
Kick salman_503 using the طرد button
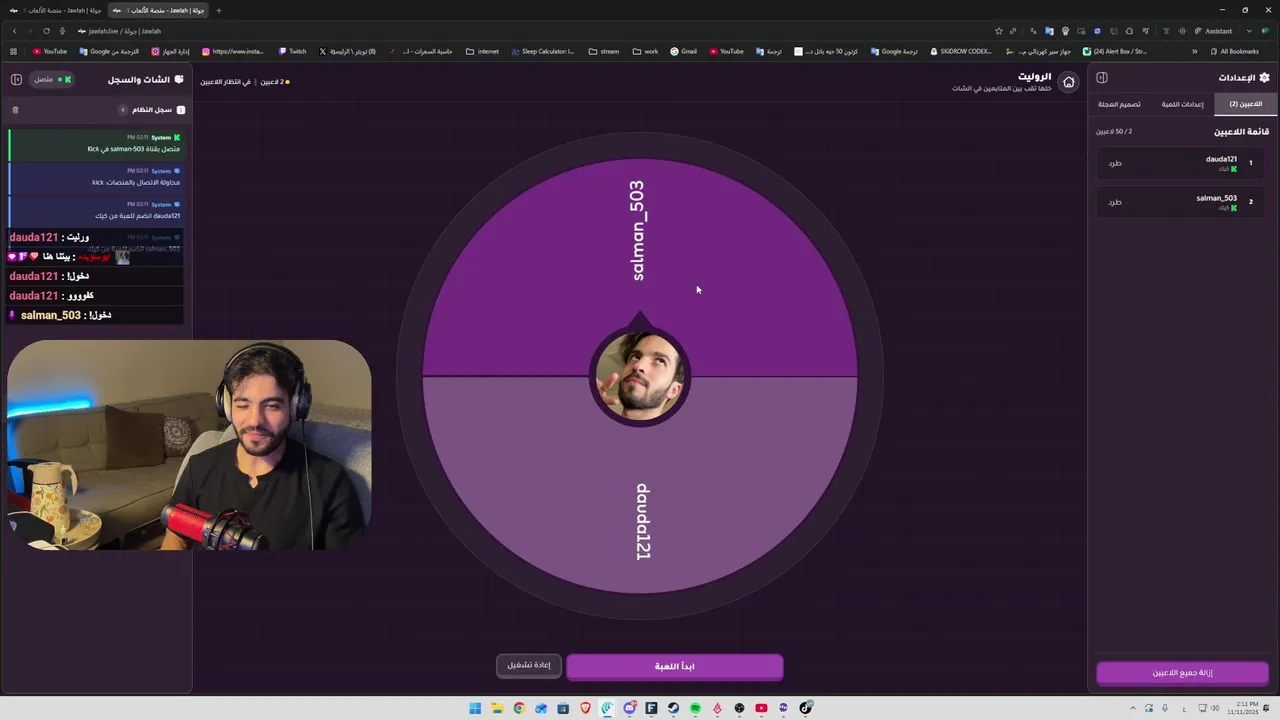1115,202
